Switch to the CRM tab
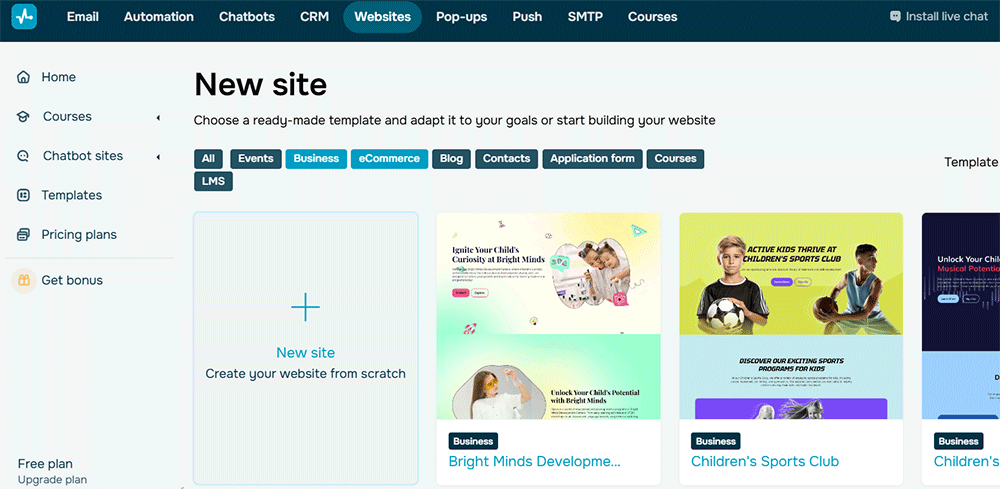Viewport: 1000px width, 489px height. [x=314, y=17]
